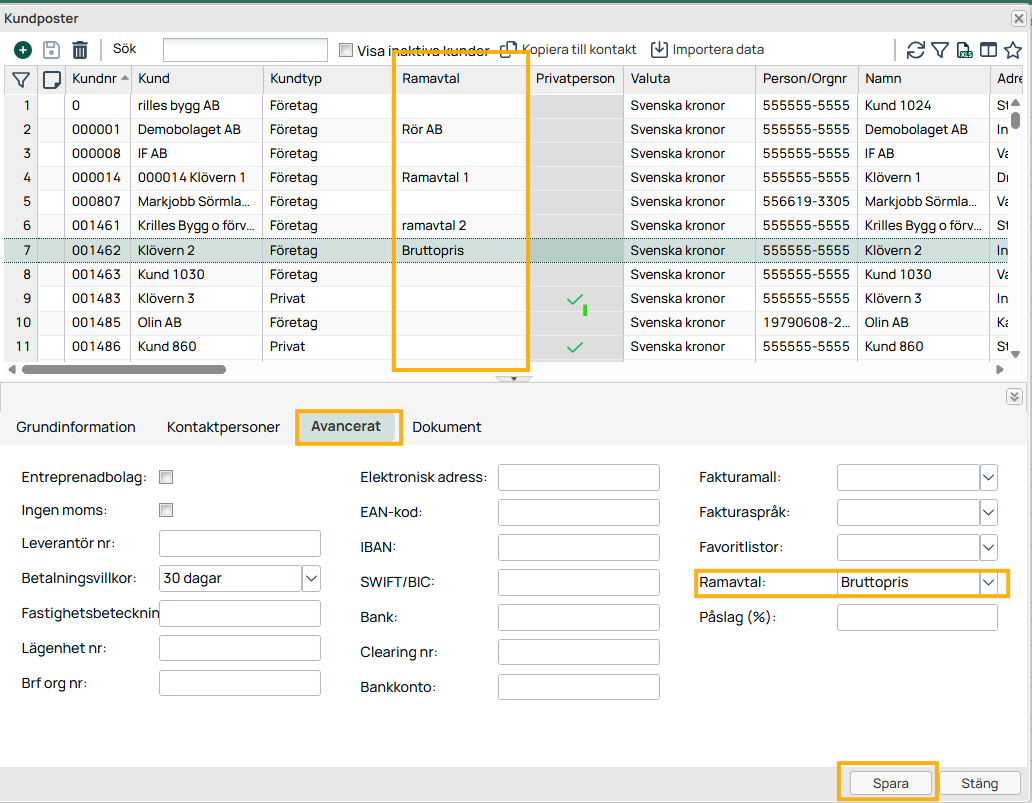
Task: Open the Fakturaspråk dropdown
Action: 989,513
